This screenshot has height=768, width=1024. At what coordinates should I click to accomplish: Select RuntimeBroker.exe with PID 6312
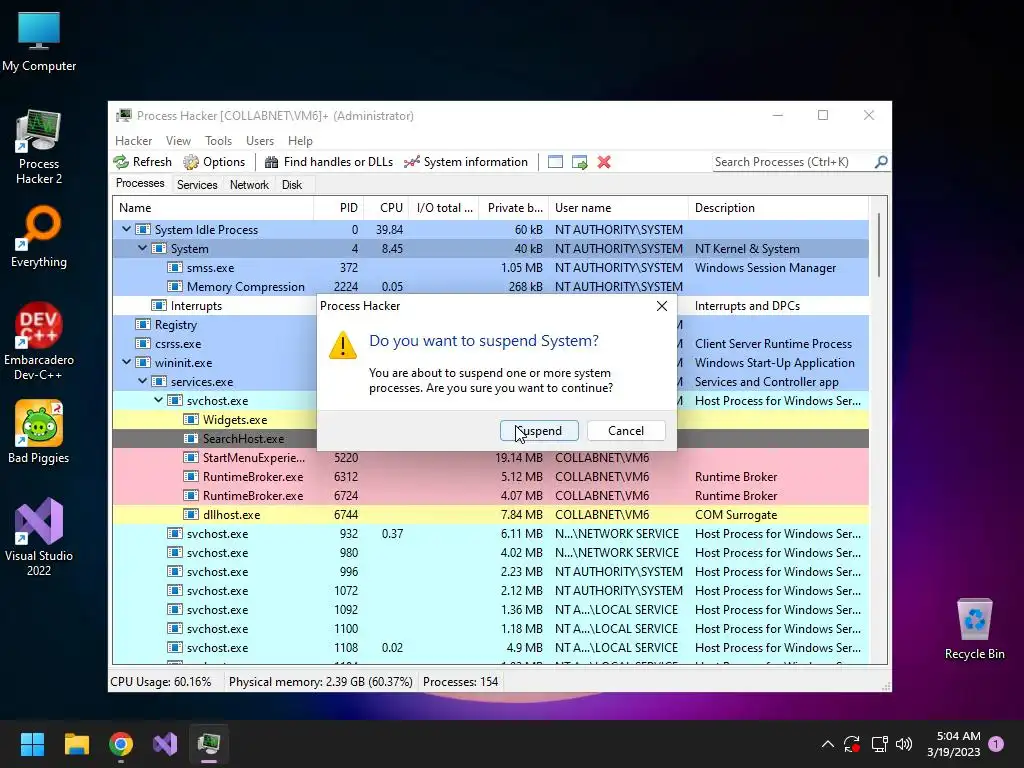pos(490,477)
